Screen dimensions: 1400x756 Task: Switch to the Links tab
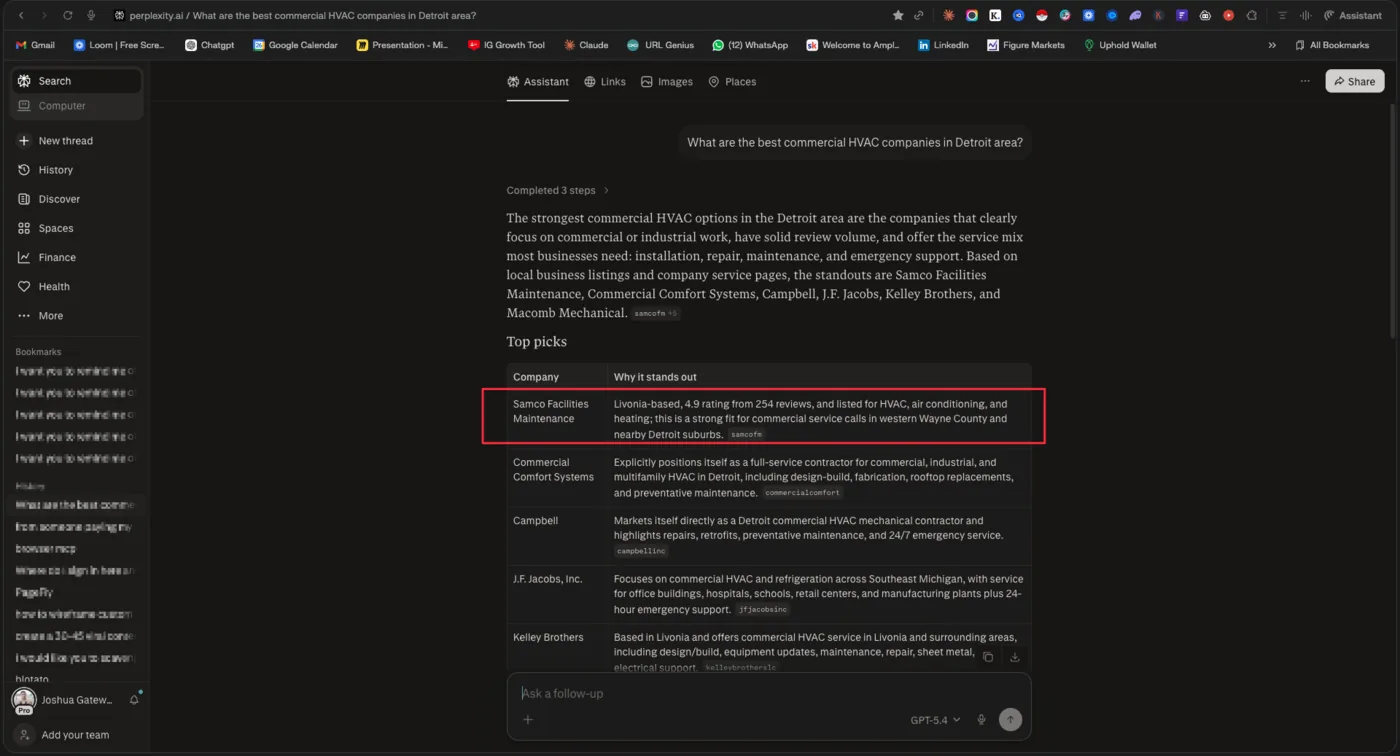coord(605,82)
